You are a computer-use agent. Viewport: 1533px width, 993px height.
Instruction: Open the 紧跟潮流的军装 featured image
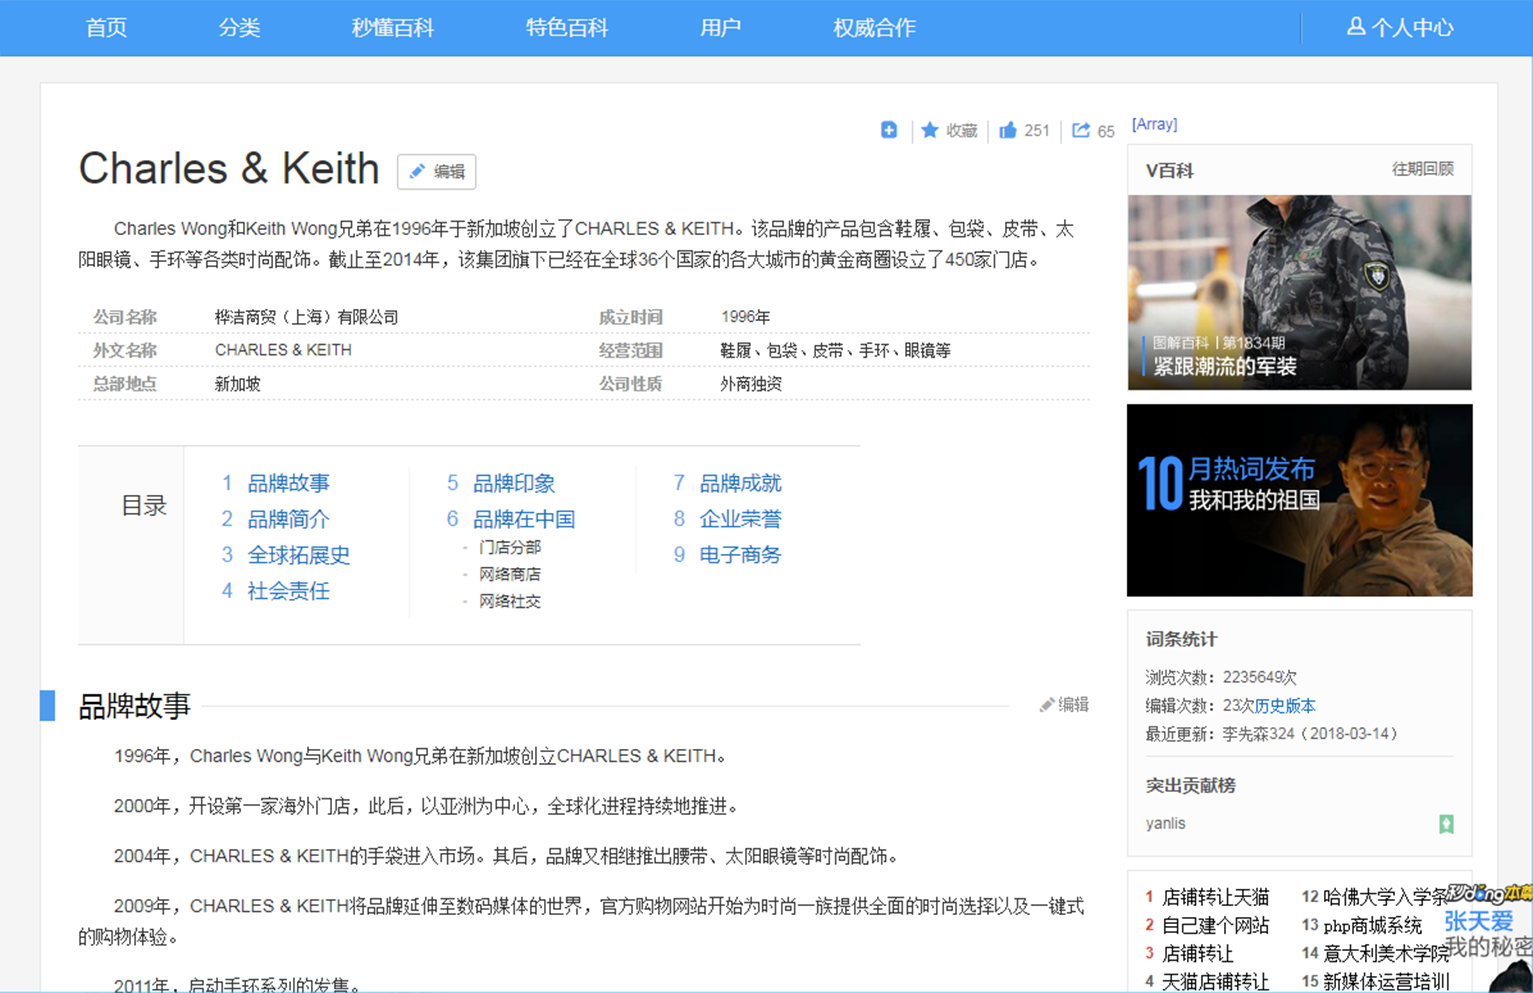tap(1299, 292)
